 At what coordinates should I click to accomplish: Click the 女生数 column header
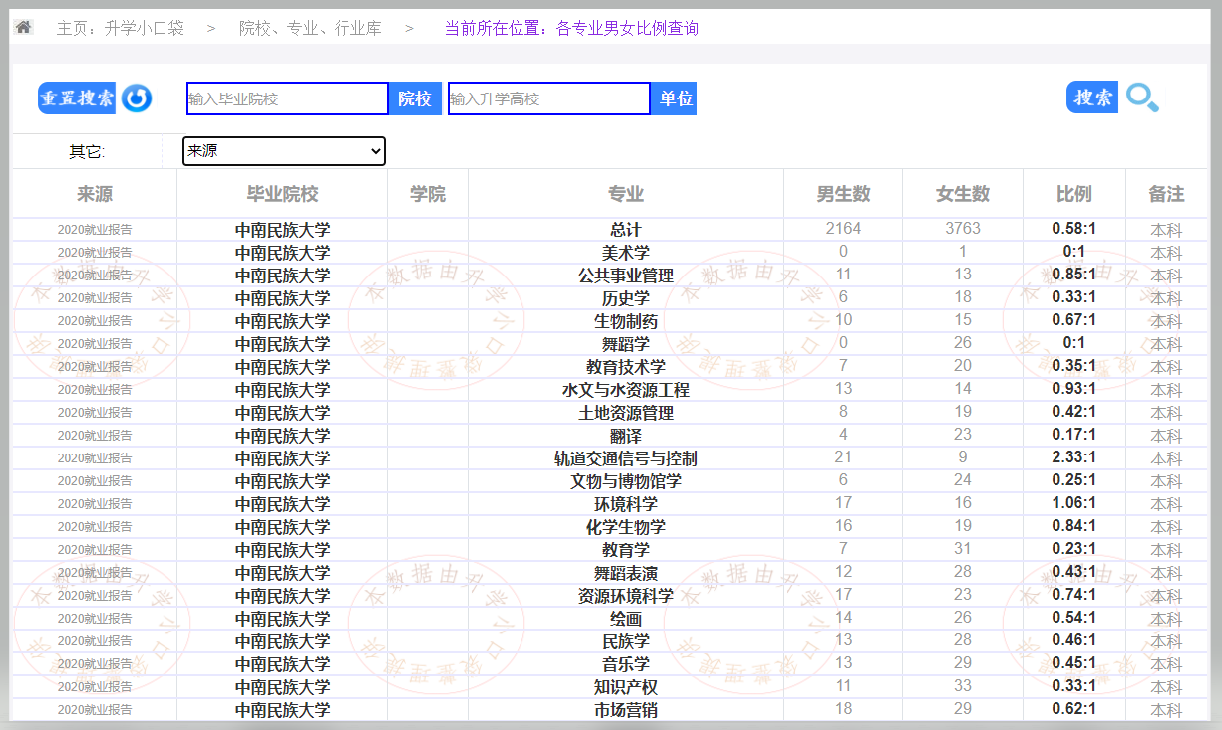tap(963, 194)
